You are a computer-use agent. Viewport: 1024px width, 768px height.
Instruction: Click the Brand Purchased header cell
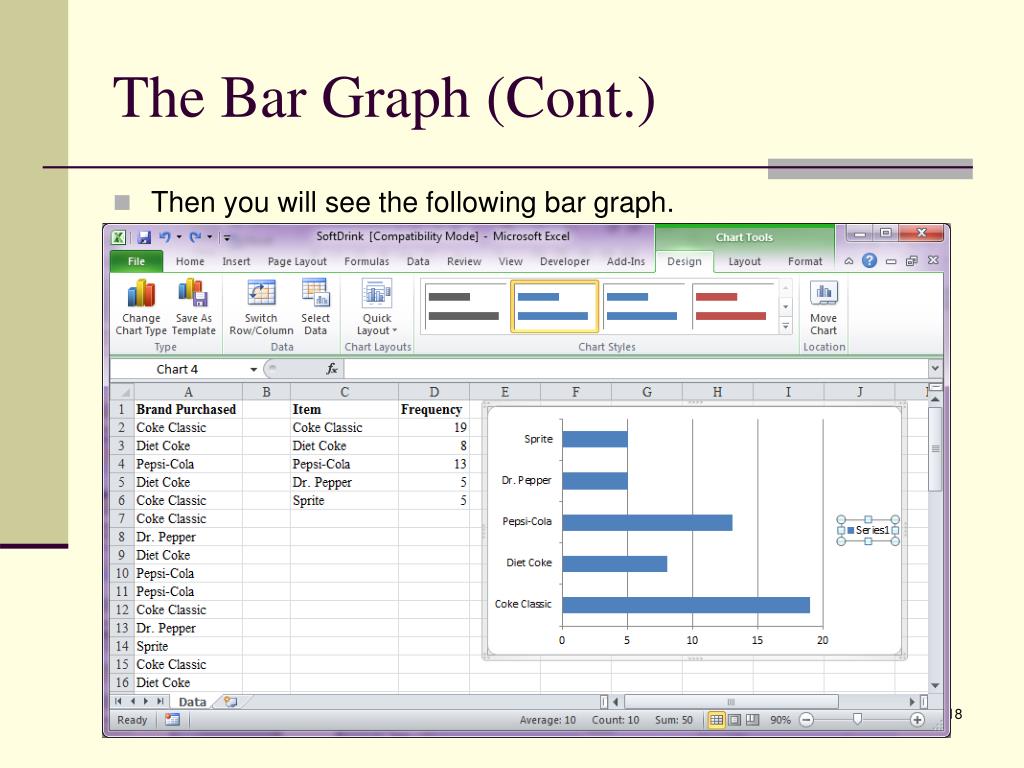click(x=187, y=409)
